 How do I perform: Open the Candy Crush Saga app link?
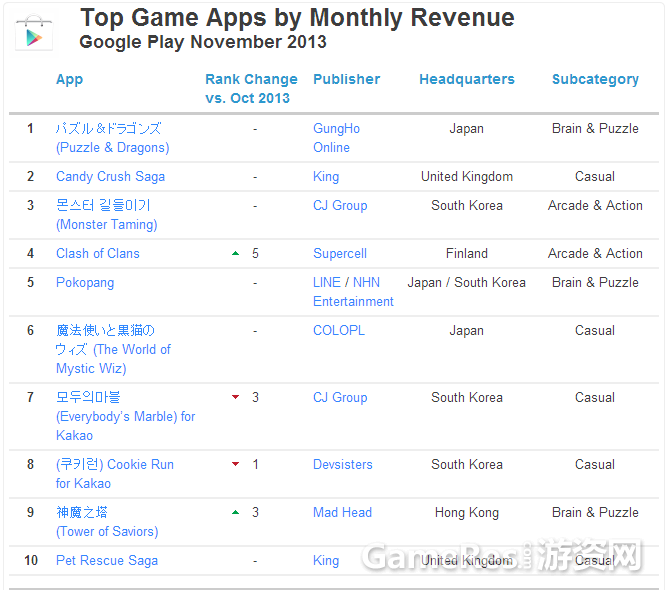tap(111, 177)
